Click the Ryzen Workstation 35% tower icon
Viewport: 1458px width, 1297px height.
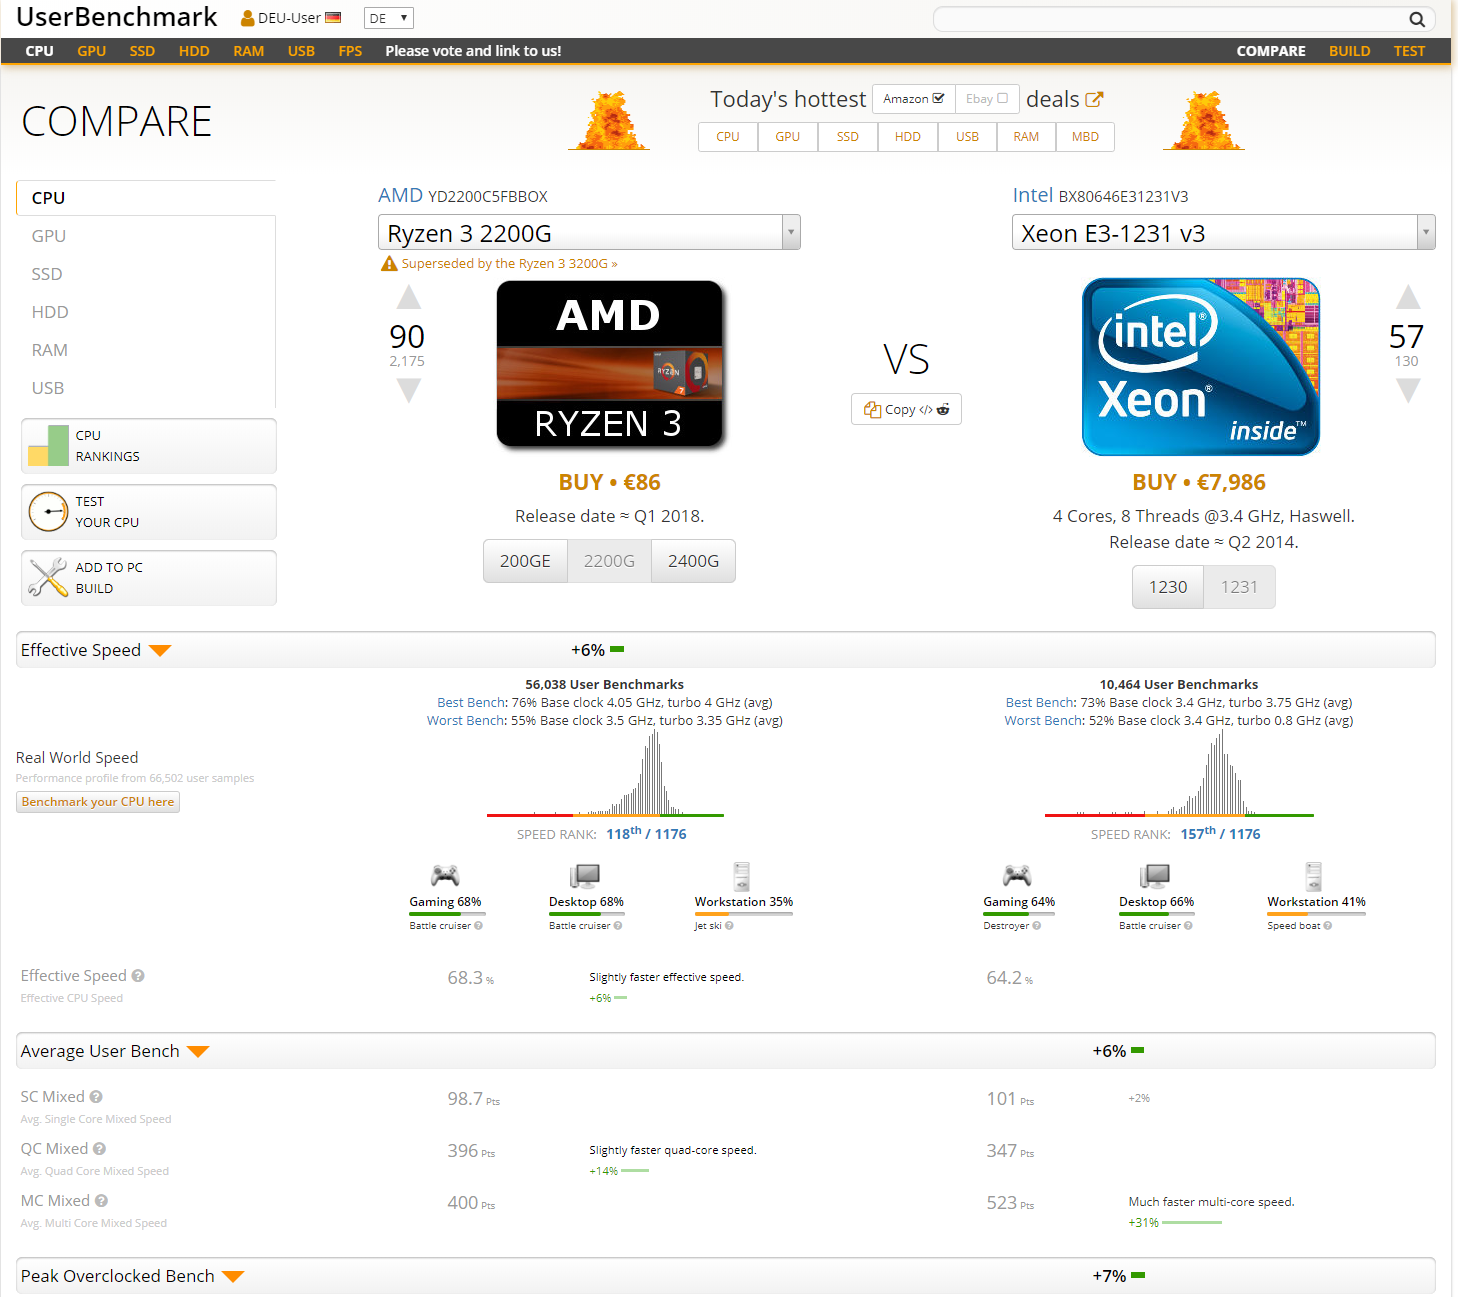pos(741,876)
